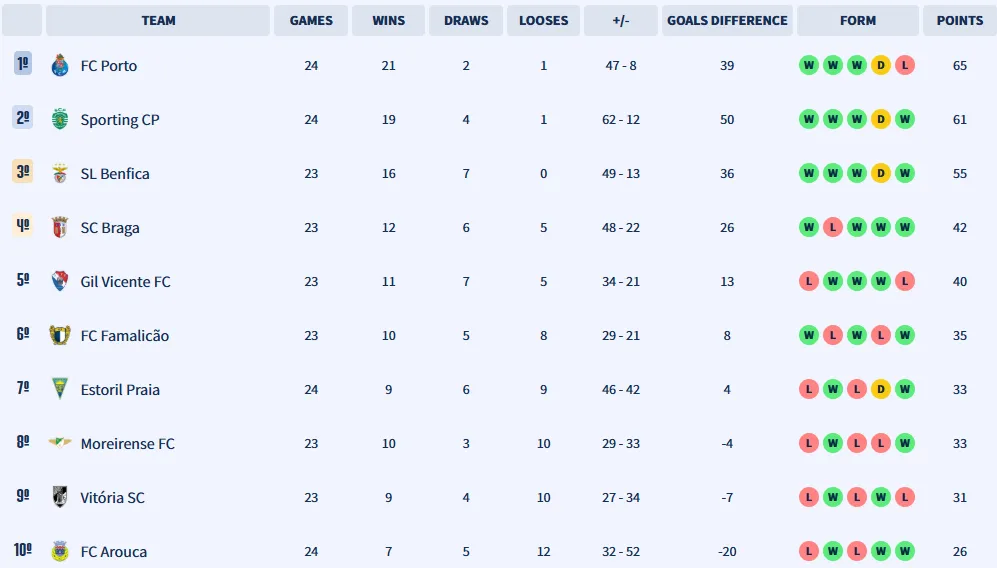
Task: Click the Estoril Praia crest
Action: 59,390
